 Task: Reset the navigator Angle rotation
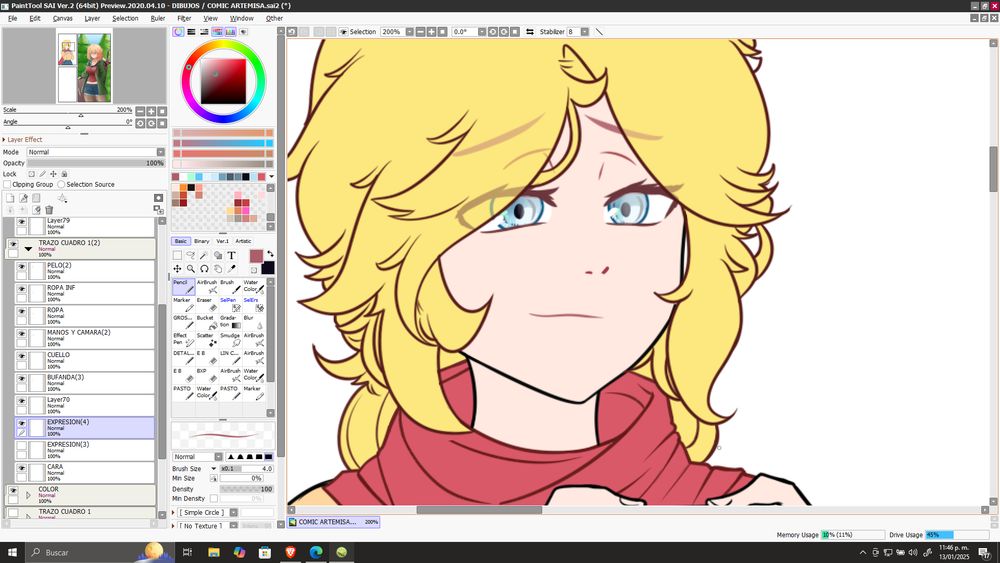(x=162, y=123)
